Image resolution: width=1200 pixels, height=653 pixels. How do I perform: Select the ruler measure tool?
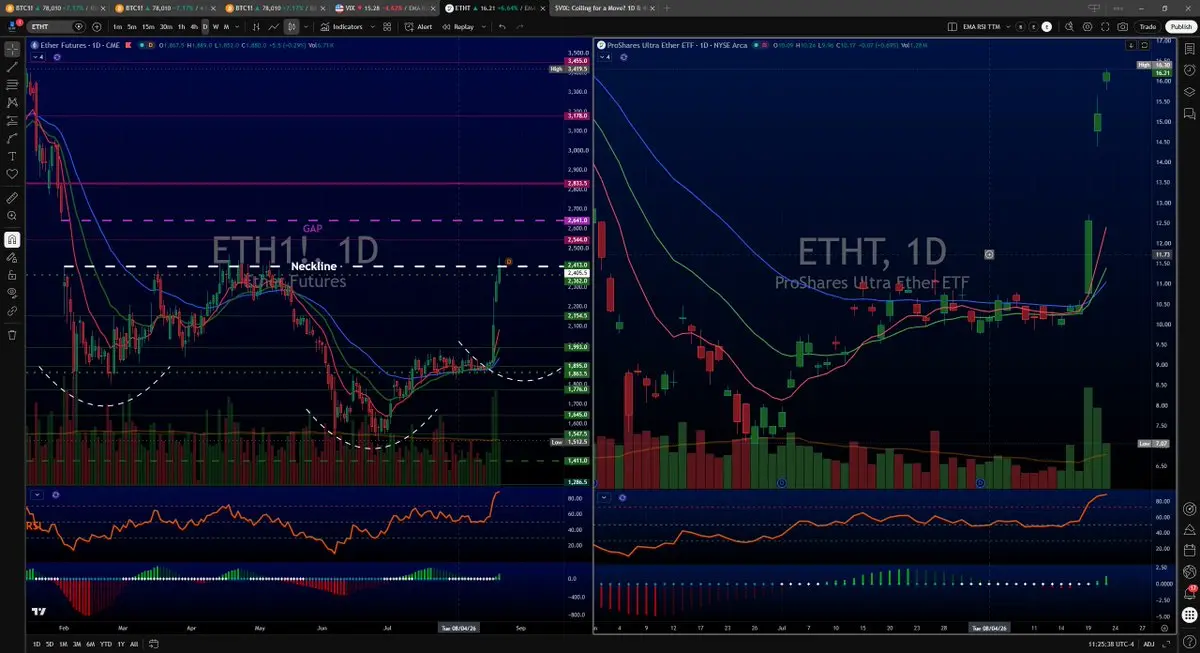pyautogui.click(x=12, y=198)
